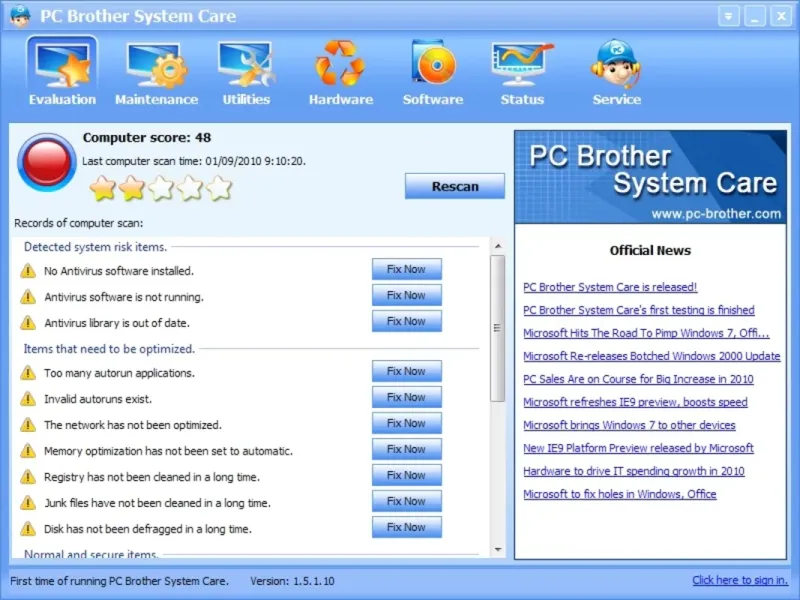The width and height of the screenshot is (800, 600).
Task: Click the scan records scrollbar thumb
Action: click(498, 328)
